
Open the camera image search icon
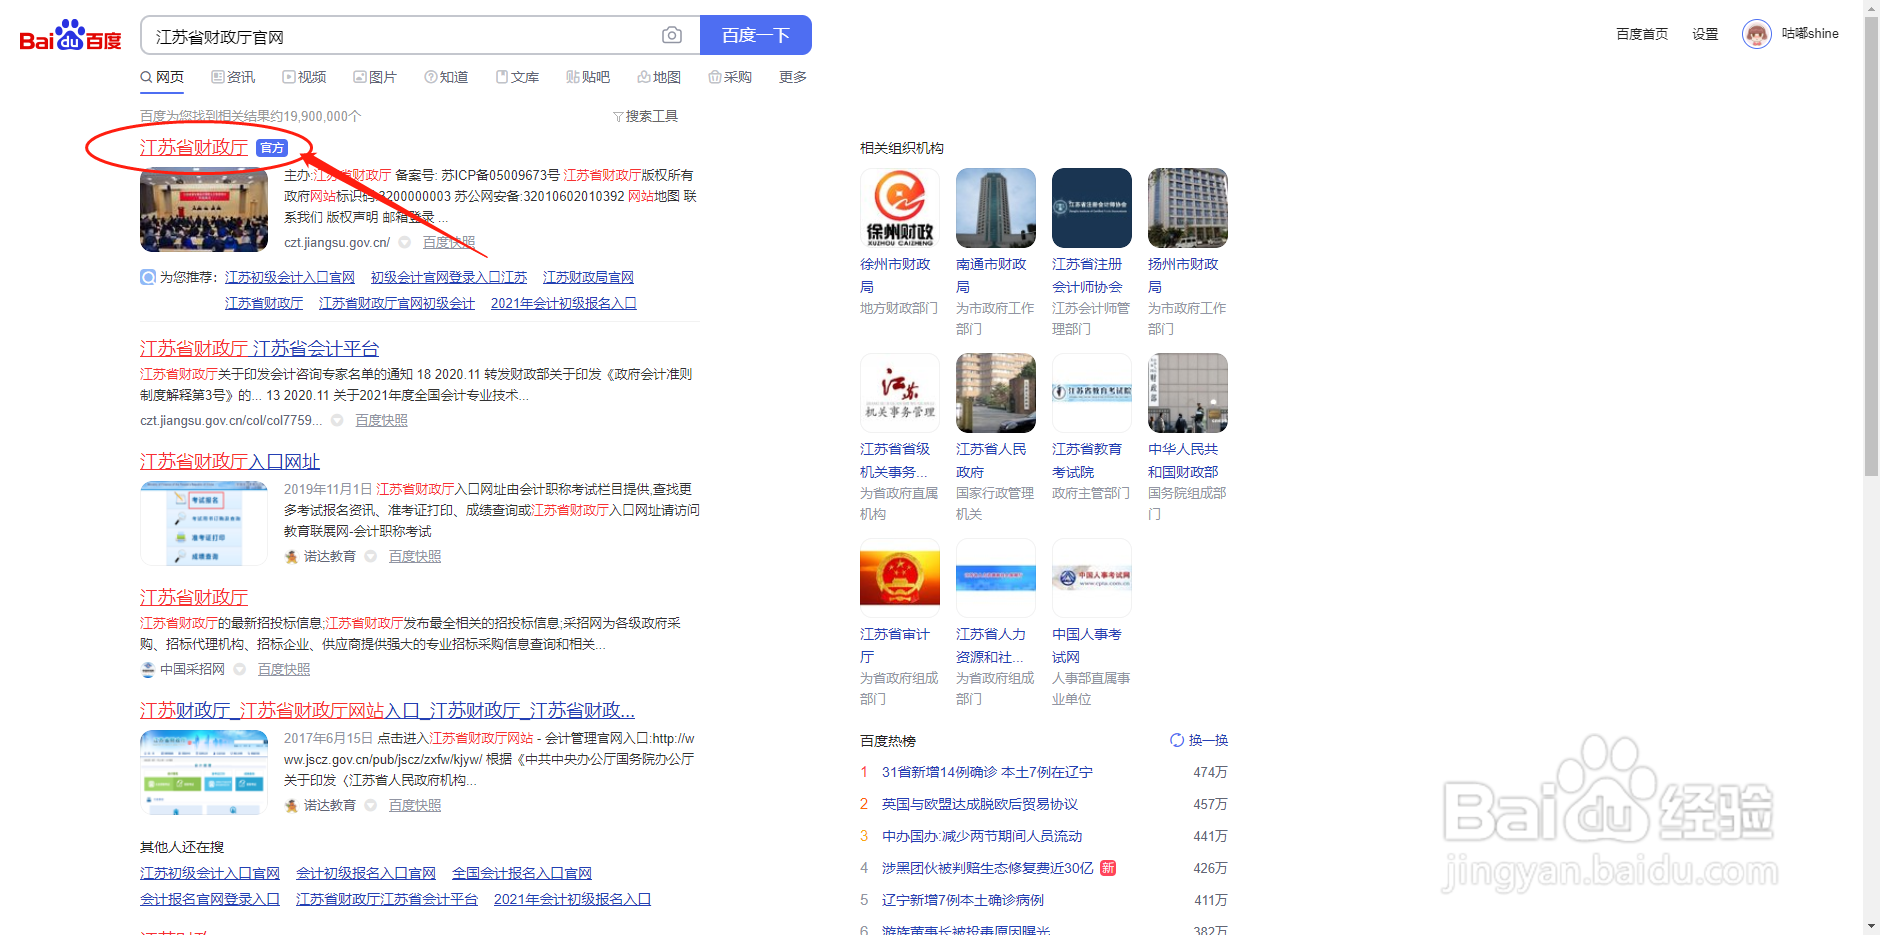pos(672,36)
